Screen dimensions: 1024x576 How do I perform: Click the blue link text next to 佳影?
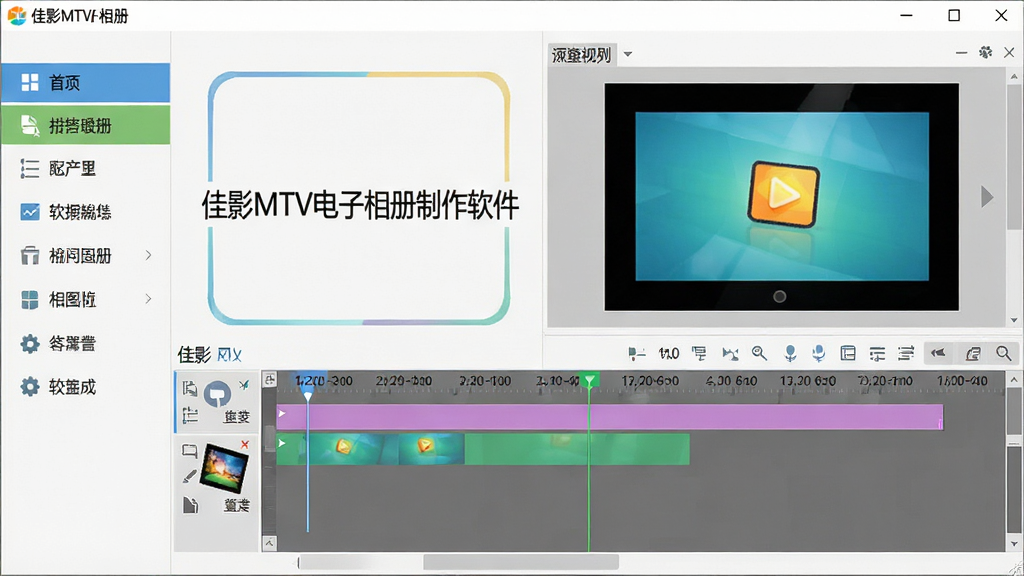(x=229, y=355)
